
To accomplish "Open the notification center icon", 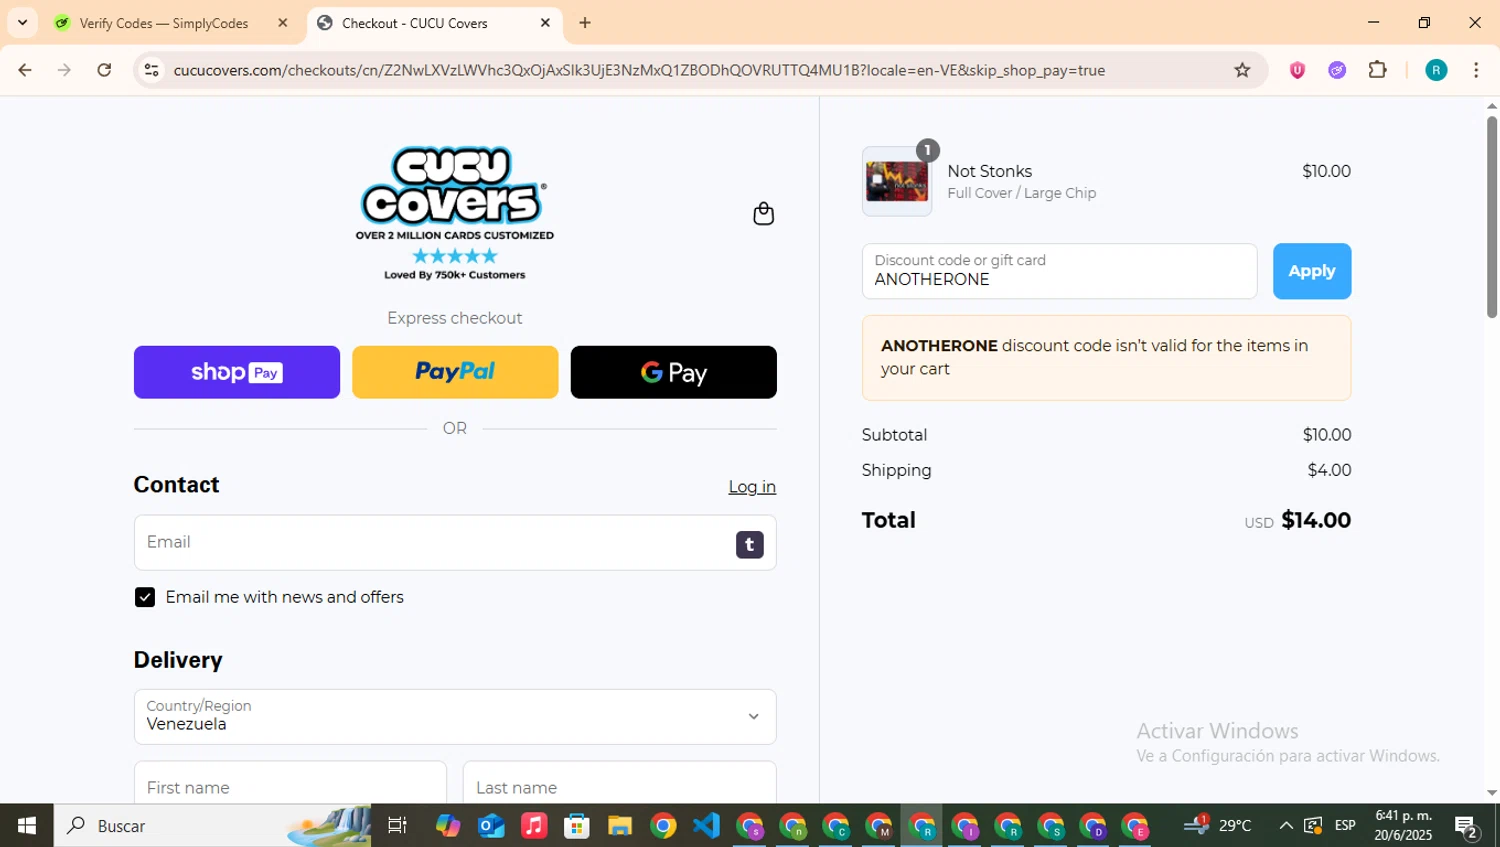I will [1467, 826].
